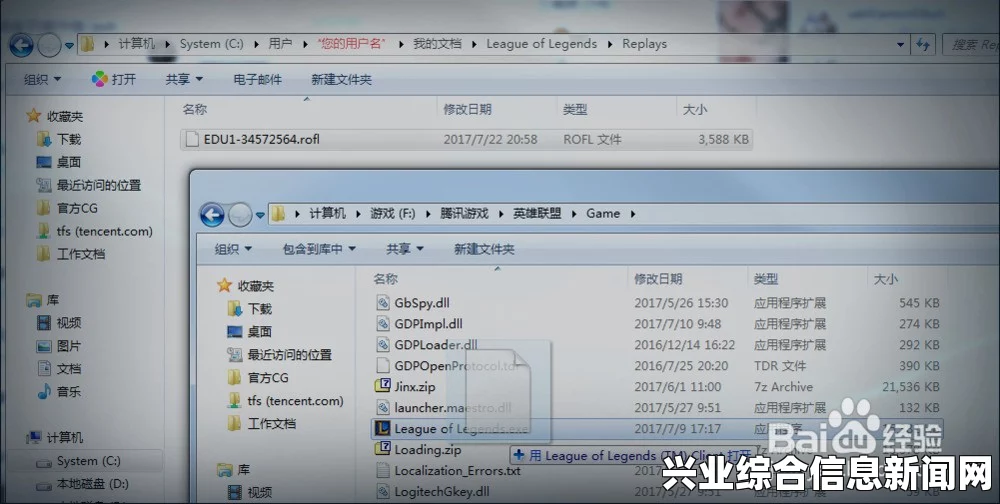Image resolution: width=1000 pixels, height=504 pixels.
Task: Select GDPOpenProtocol.tdr file icon
Action: click(x=383, y=366)
